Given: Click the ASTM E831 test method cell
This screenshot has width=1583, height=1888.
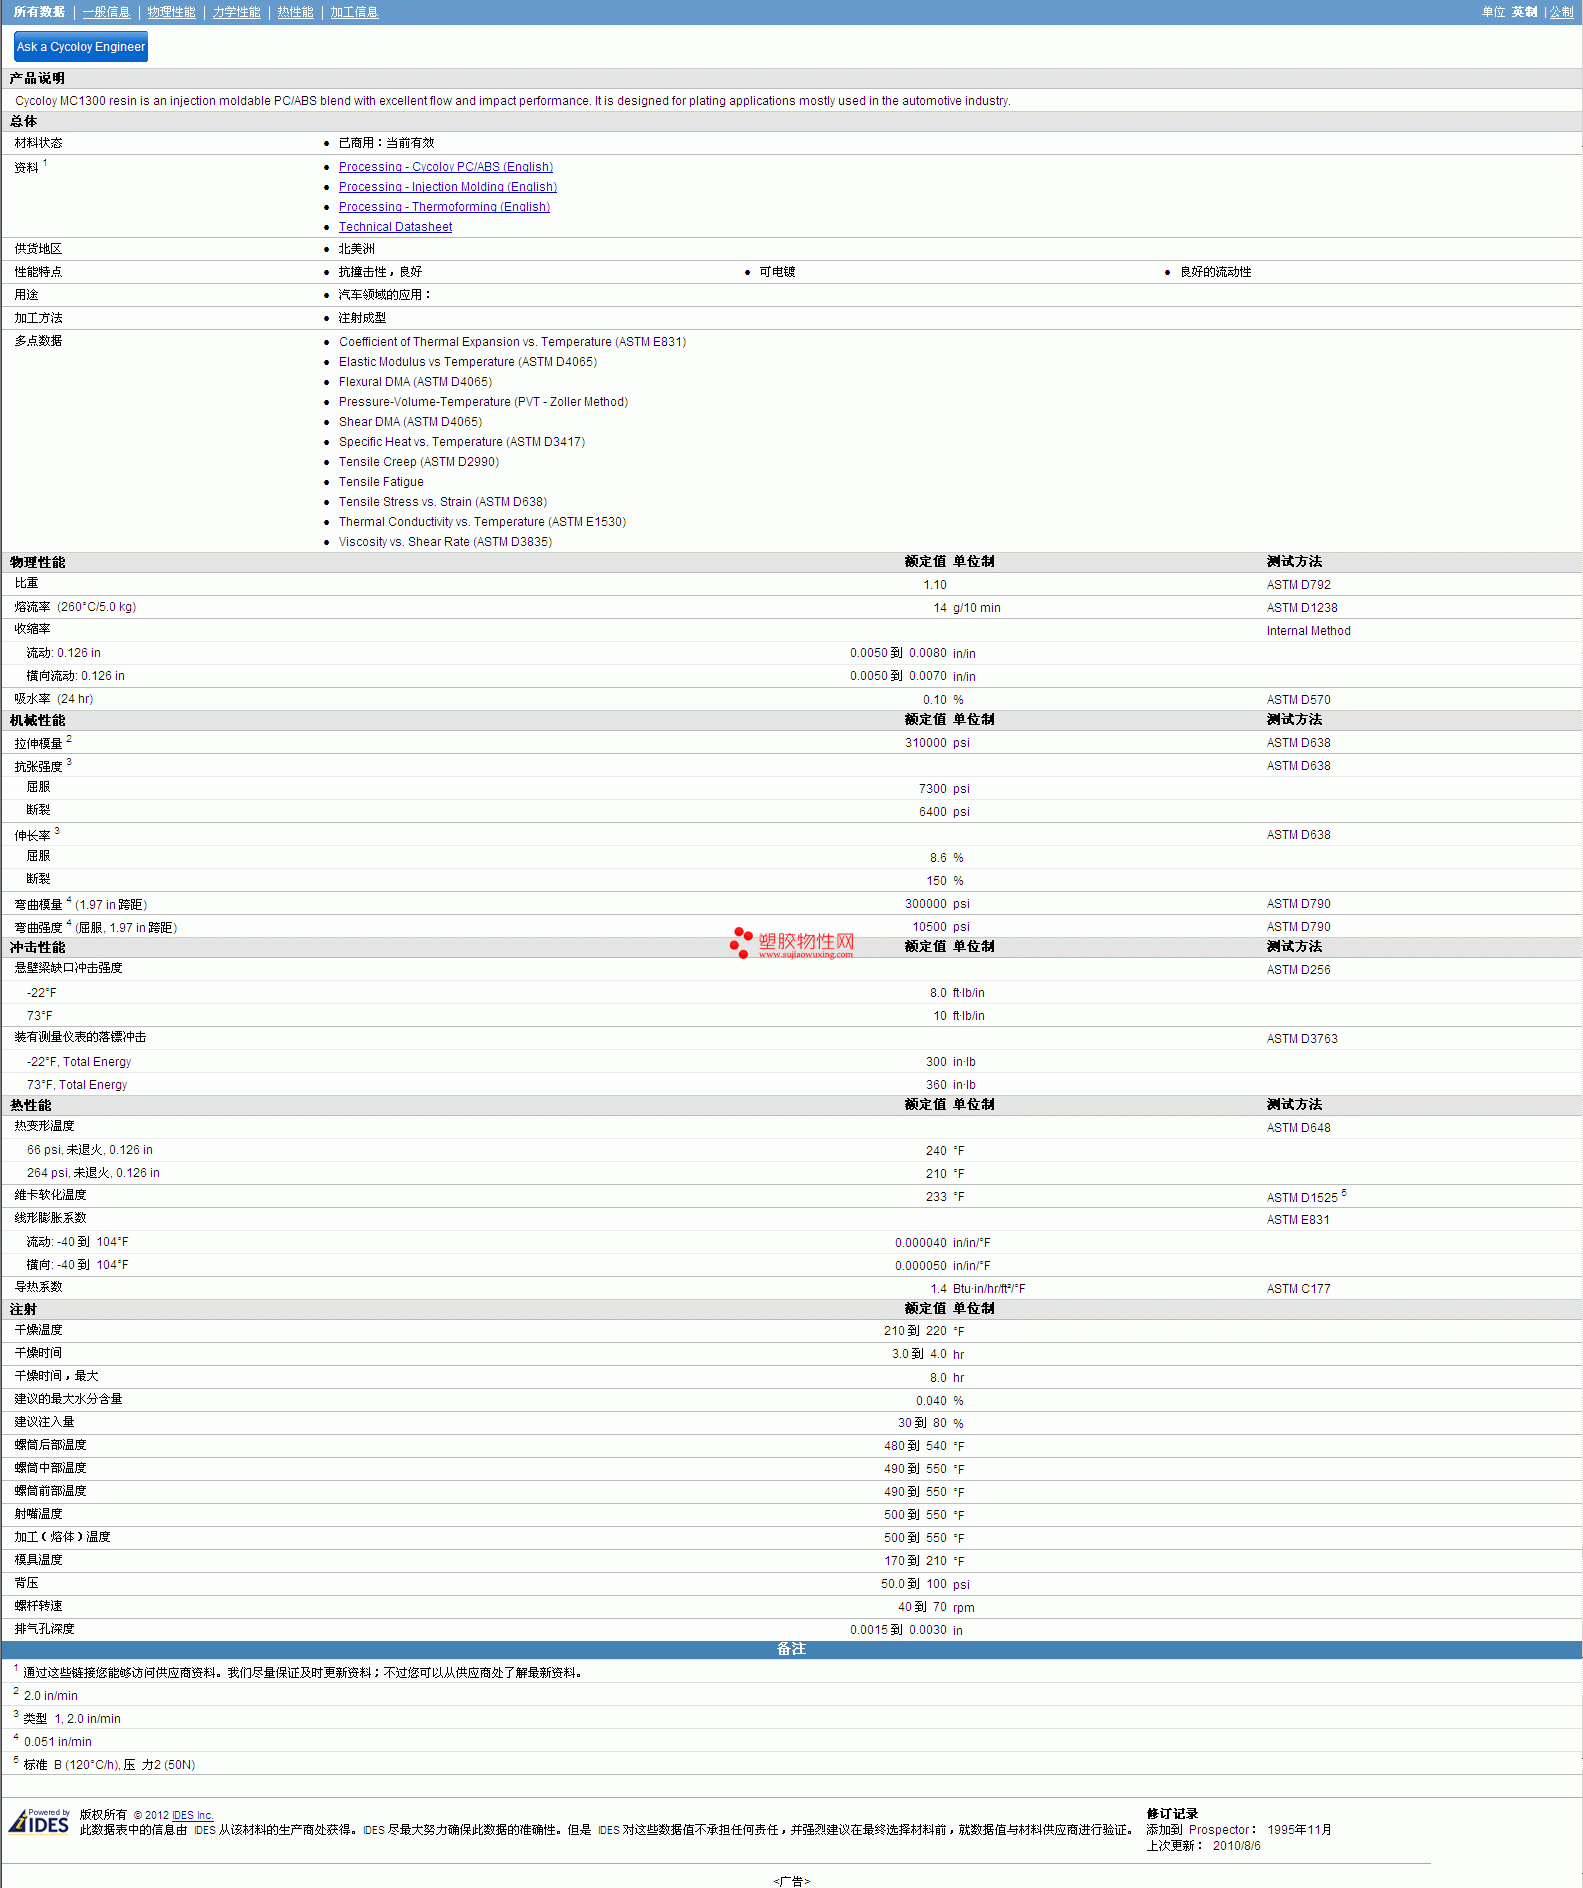Looking at the screenshot, I should tap(1298, 1220).
